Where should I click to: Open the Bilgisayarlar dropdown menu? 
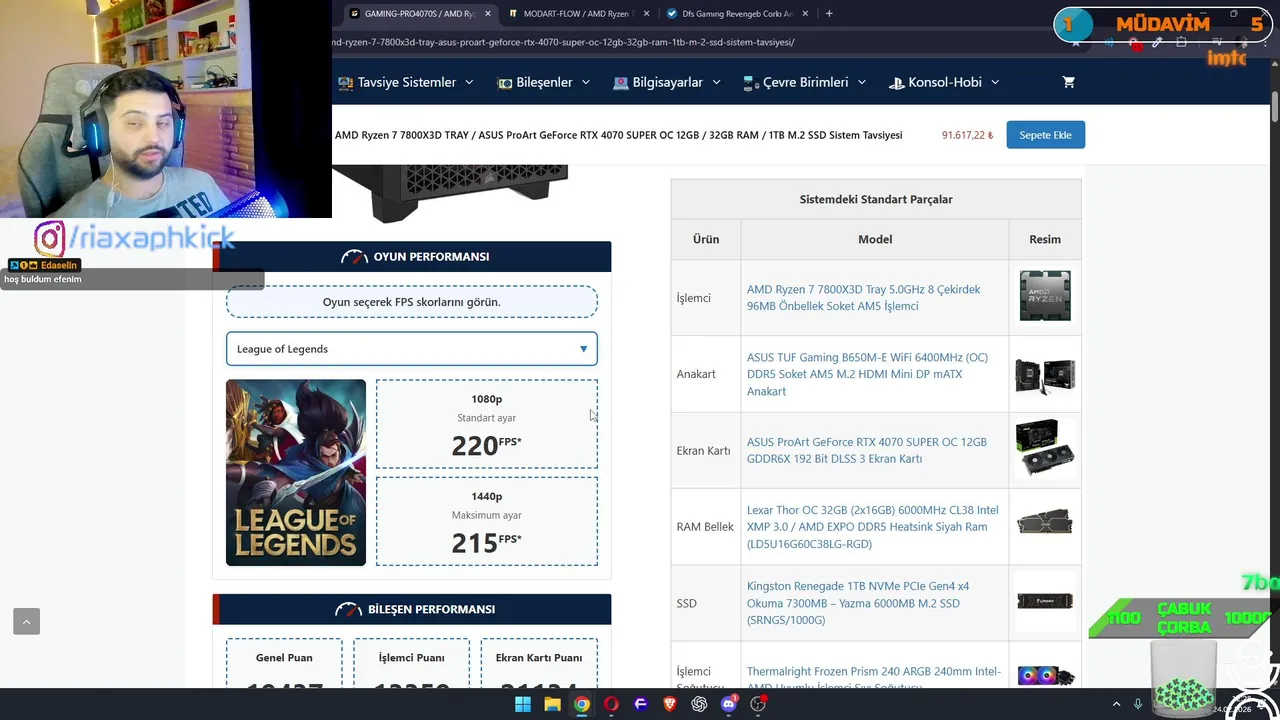point(667,82)
